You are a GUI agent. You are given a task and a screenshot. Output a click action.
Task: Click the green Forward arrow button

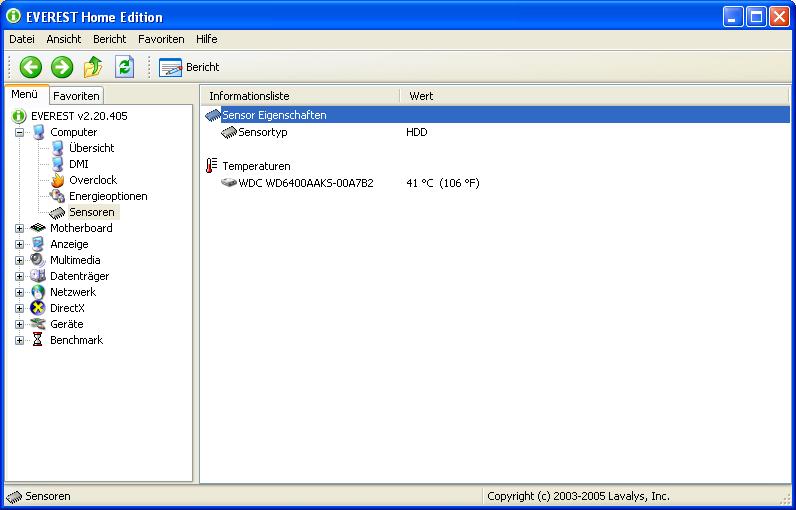coord(62,67)
